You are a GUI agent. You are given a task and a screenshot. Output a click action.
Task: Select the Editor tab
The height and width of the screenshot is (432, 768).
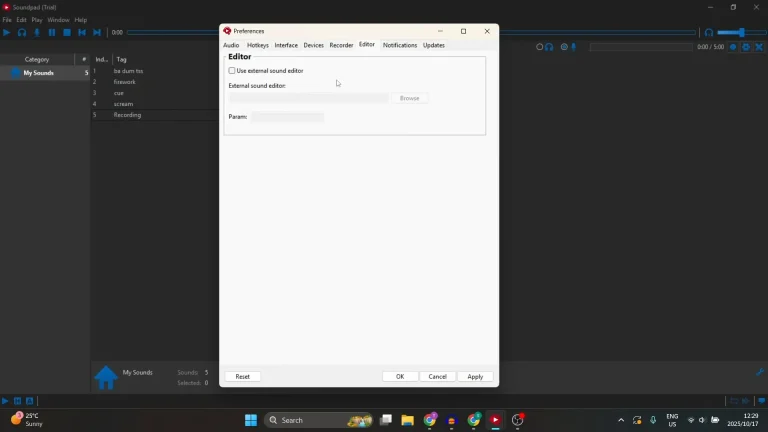tap(367, 45)
